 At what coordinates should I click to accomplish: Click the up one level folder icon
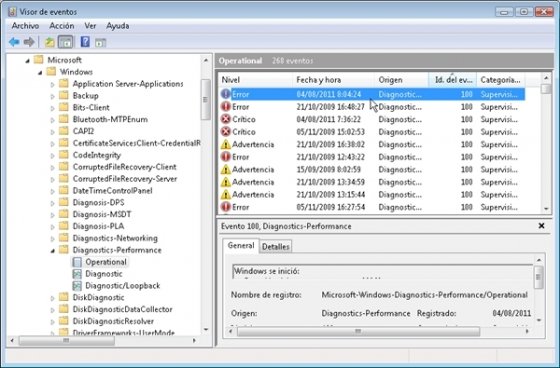pyautogui.click(x=50, y=42)
